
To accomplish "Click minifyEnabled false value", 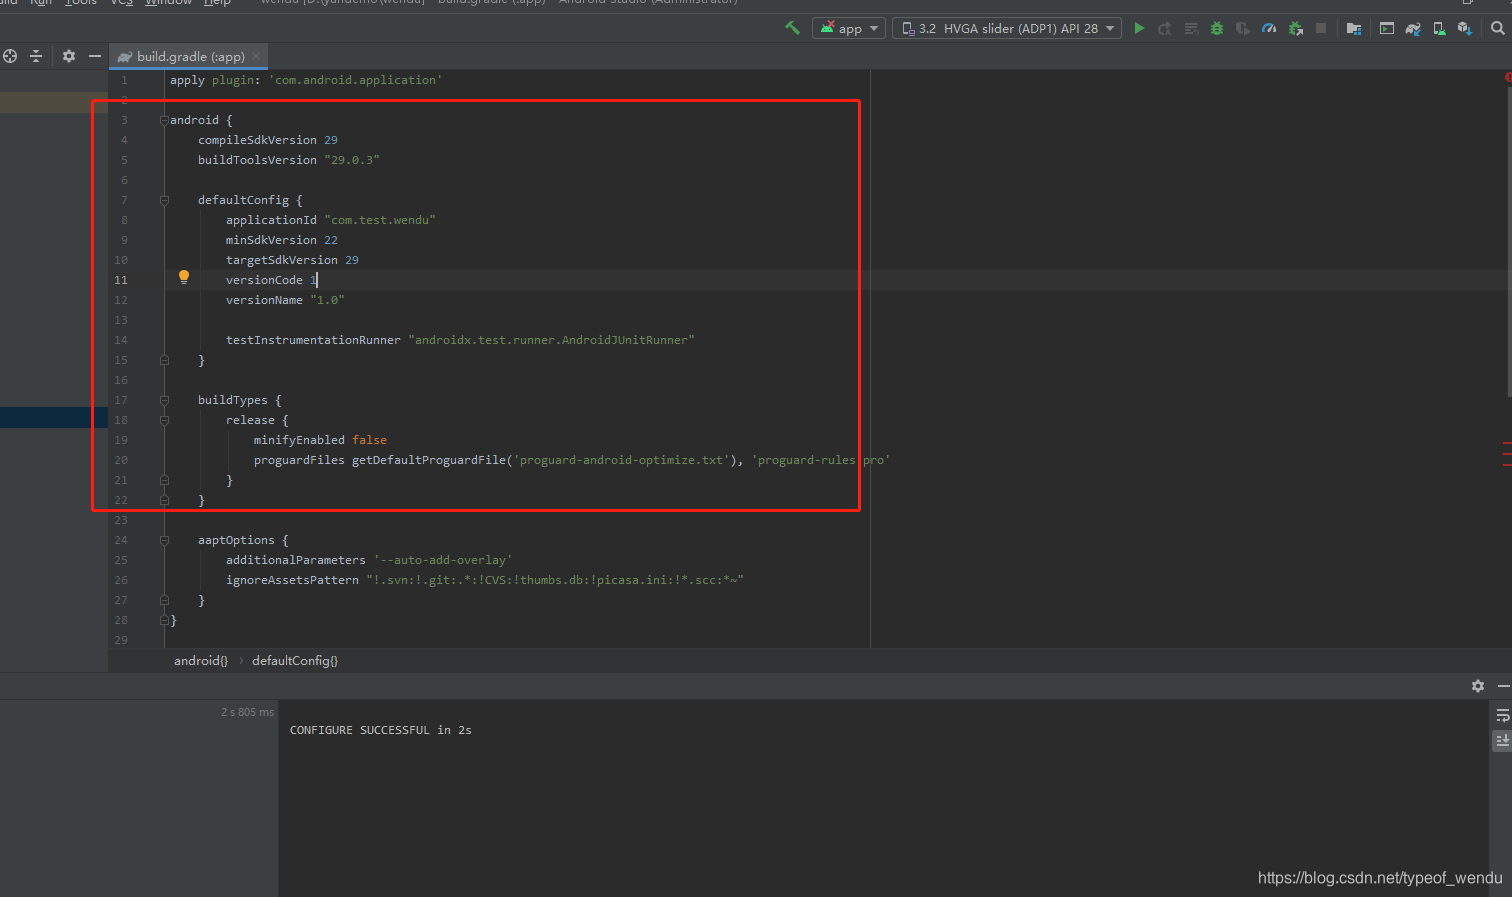I will pos(369,440).
